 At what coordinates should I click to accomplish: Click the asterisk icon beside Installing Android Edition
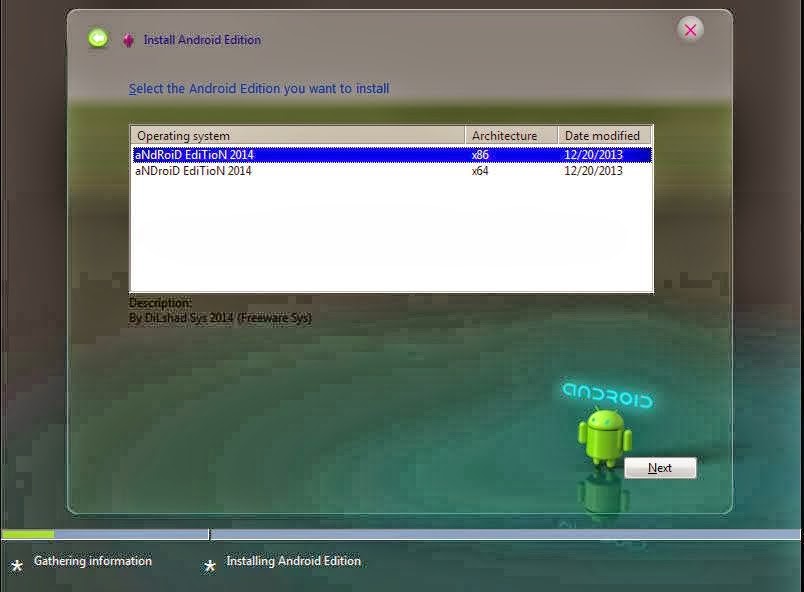209,564
